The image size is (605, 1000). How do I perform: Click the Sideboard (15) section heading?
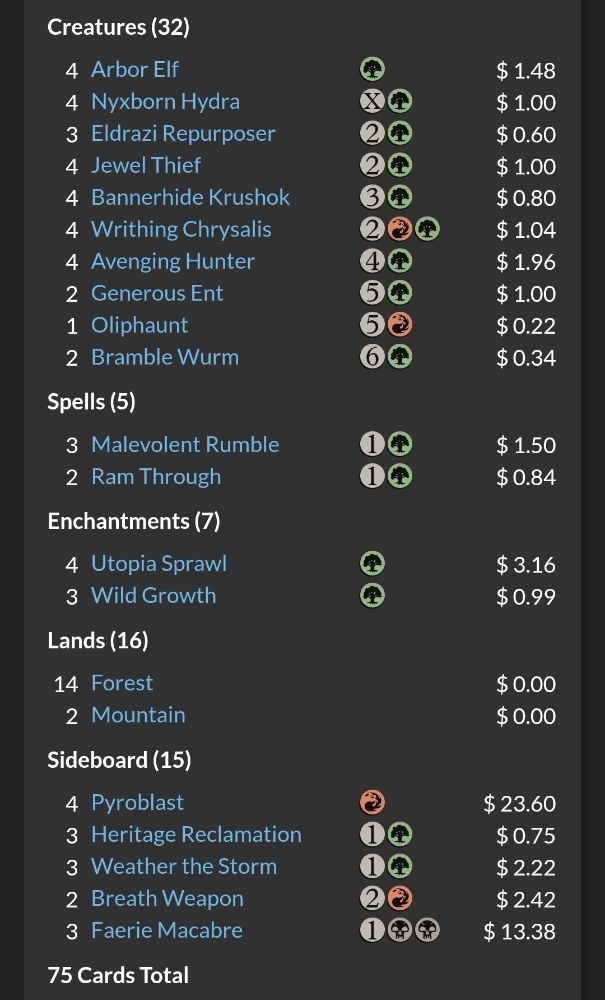(119, 760)
